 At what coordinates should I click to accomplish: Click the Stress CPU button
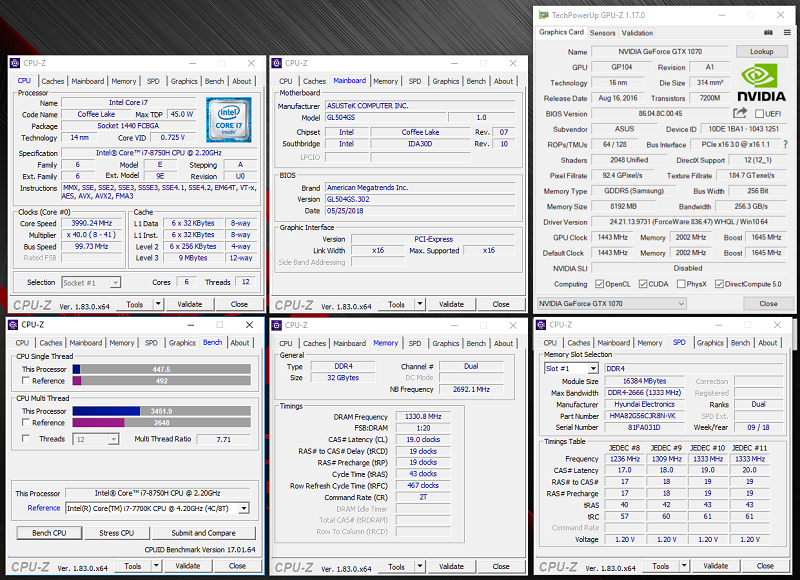coord(116,533)
